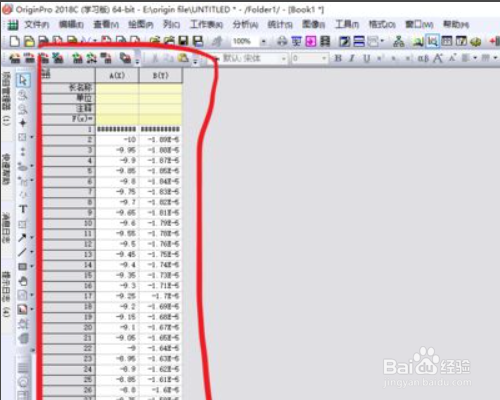Click the worksheet select-all corner cell

click(68, 76)
